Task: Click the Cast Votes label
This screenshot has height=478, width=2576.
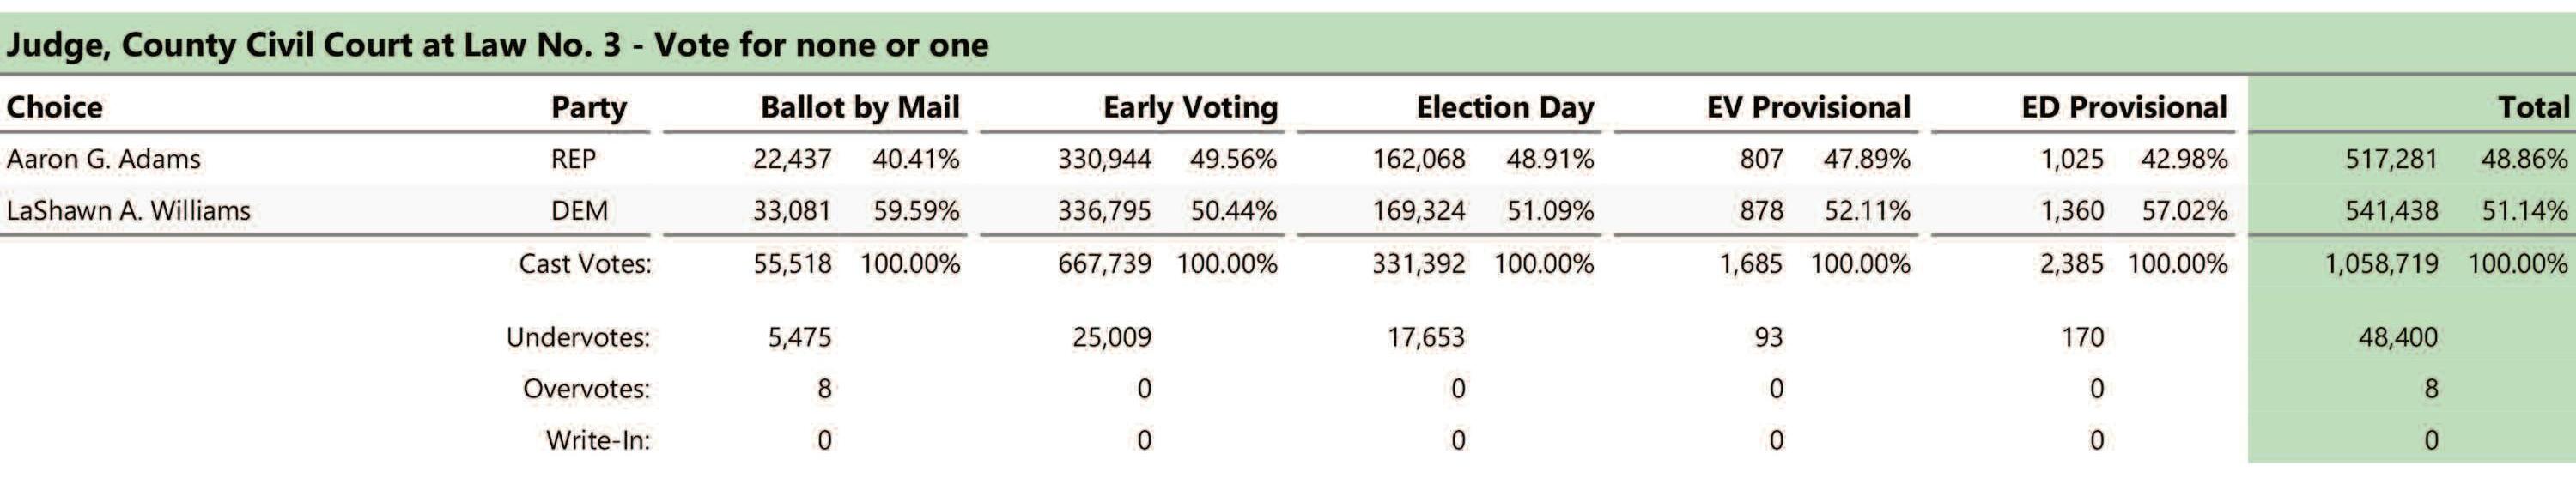Action: point(585,264)
